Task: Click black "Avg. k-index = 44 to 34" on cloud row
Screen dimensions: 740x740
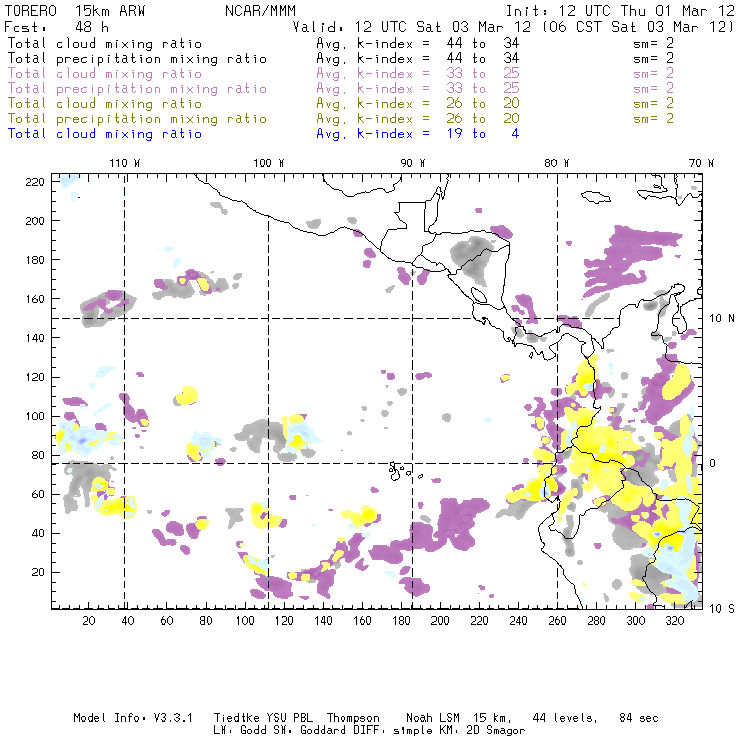Action: (x=418, y=43)
